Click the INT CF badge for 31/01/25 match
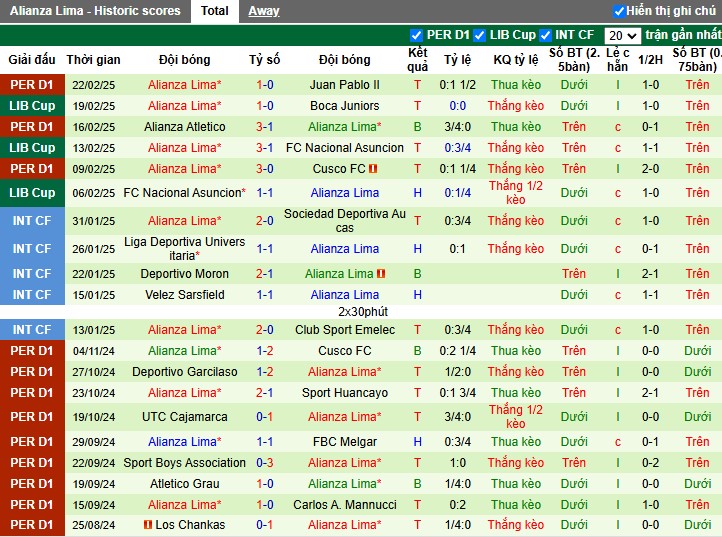722x537 pixels. 32,221
